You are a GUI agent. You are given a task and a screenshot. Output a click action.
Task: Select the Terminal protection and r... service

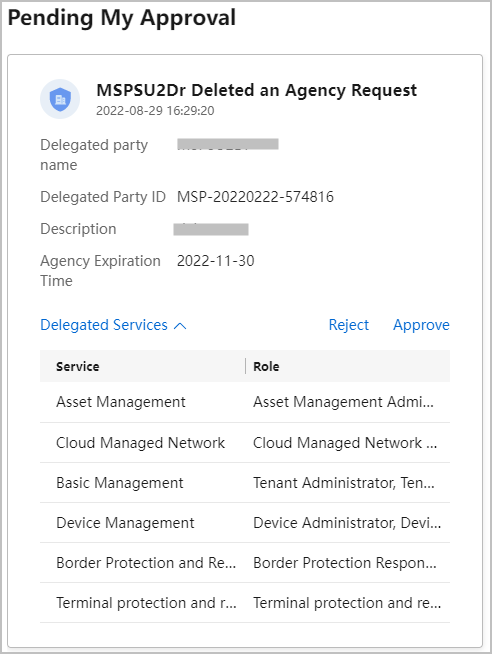point(146,603)
